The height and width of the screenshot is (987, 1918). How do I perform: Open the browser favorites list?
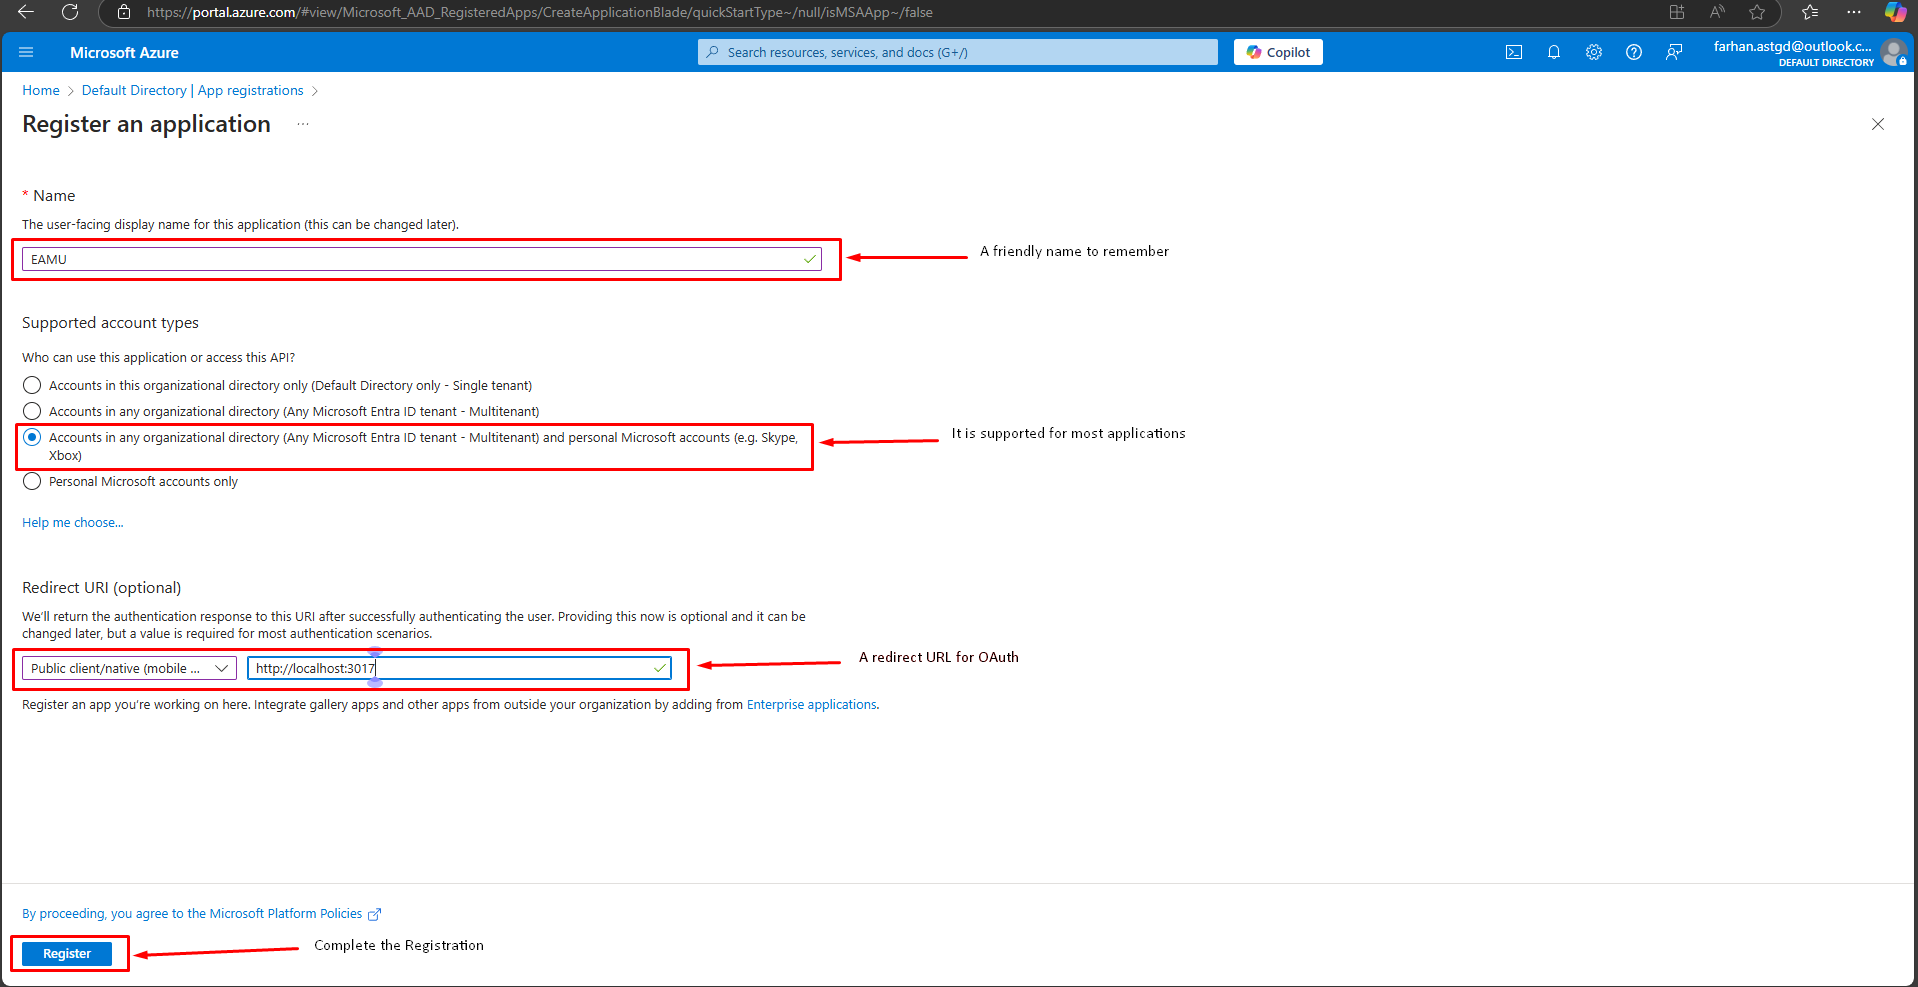(1810, 12)
